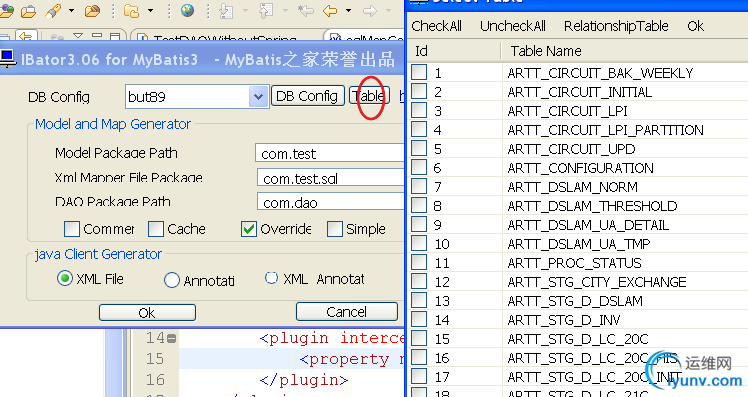This screenshot has height=397, width=748.
Task: Open the Forward history dropdown arrow
Action: coord(388,10)
